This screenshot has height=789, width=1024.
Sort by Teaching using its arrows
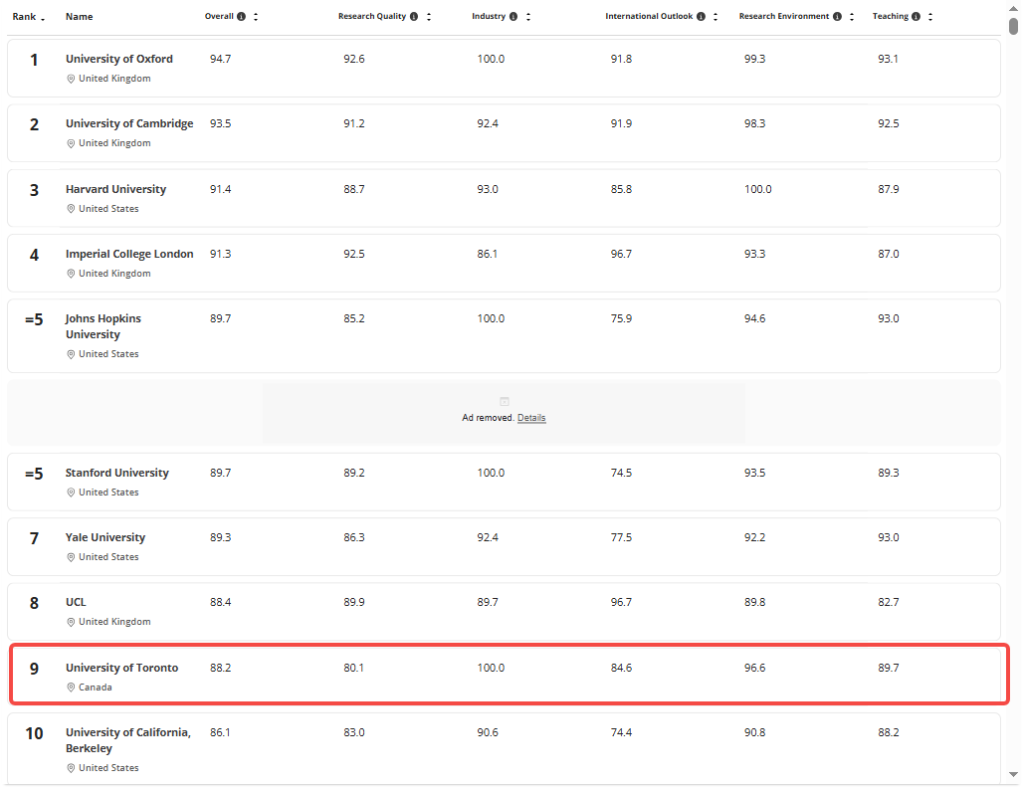pos(931,17)
